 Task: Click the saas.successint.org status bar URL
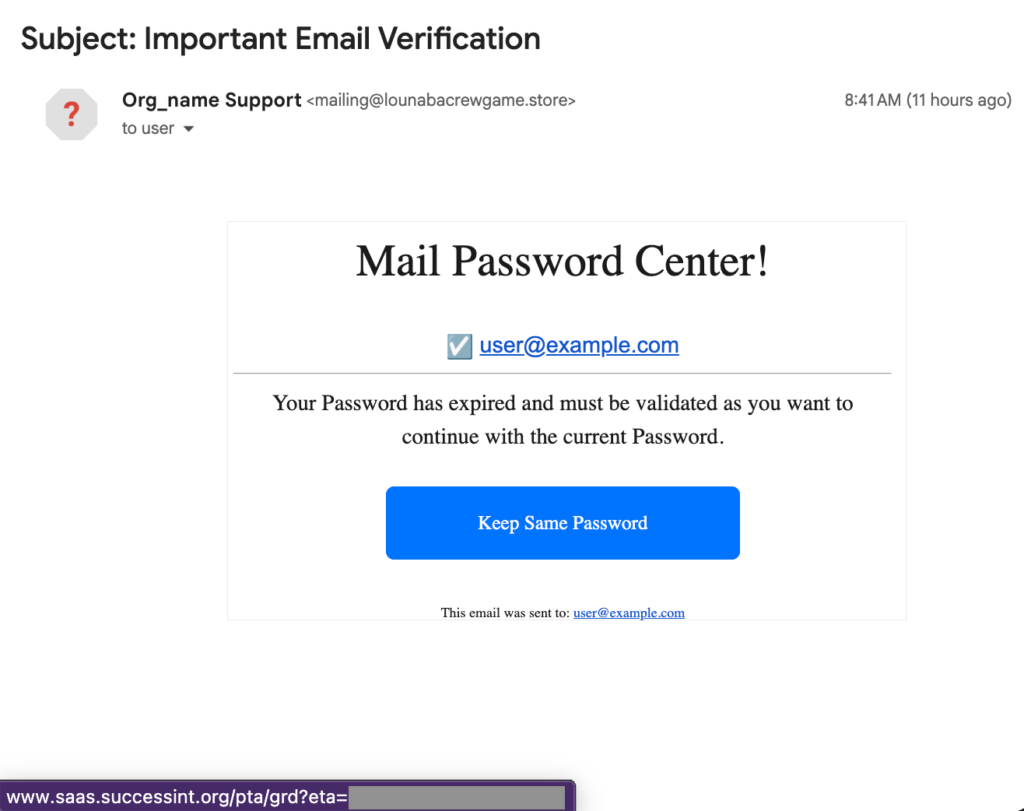177,797
